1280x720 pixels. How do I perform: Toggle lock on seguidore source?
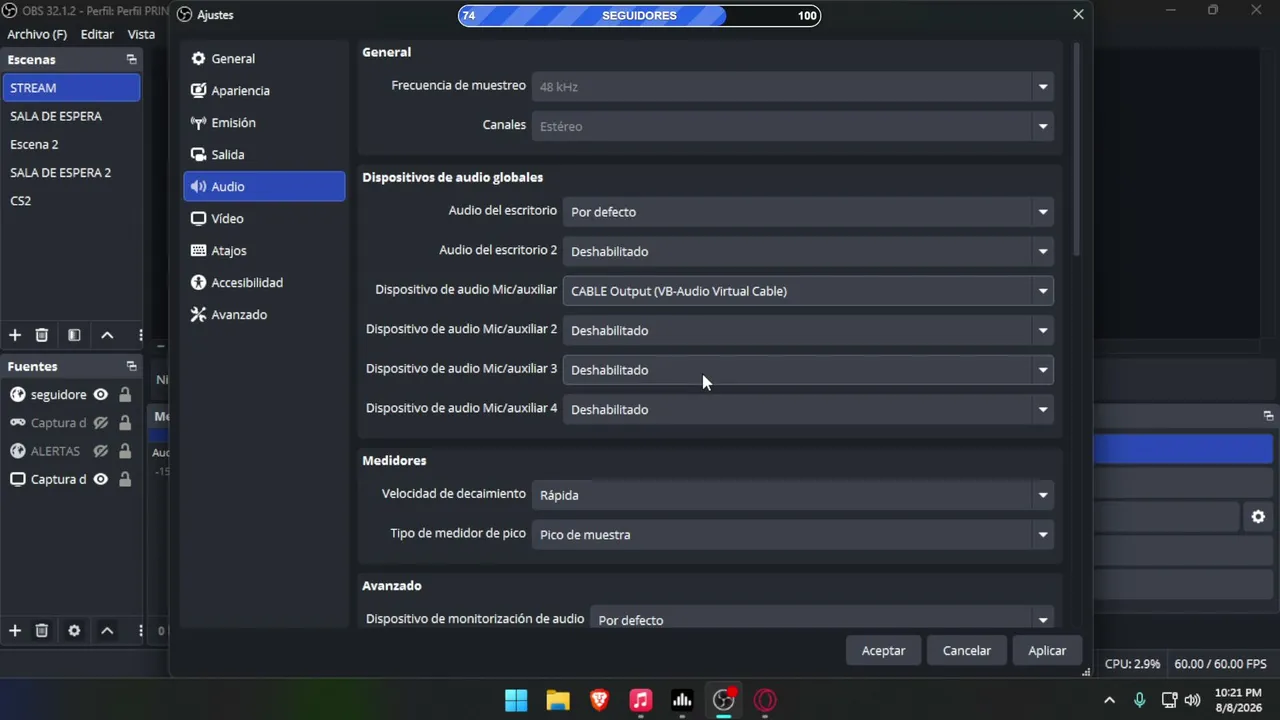[x=125, y=395]
